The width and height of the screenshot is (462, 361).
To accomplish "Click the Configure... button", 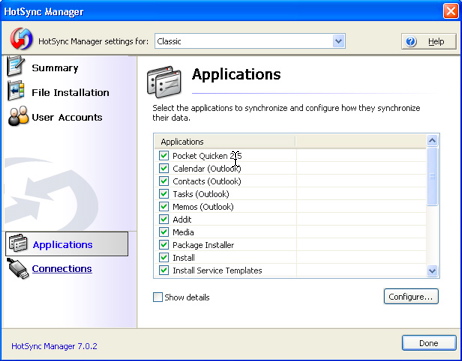I will point(411,296).
